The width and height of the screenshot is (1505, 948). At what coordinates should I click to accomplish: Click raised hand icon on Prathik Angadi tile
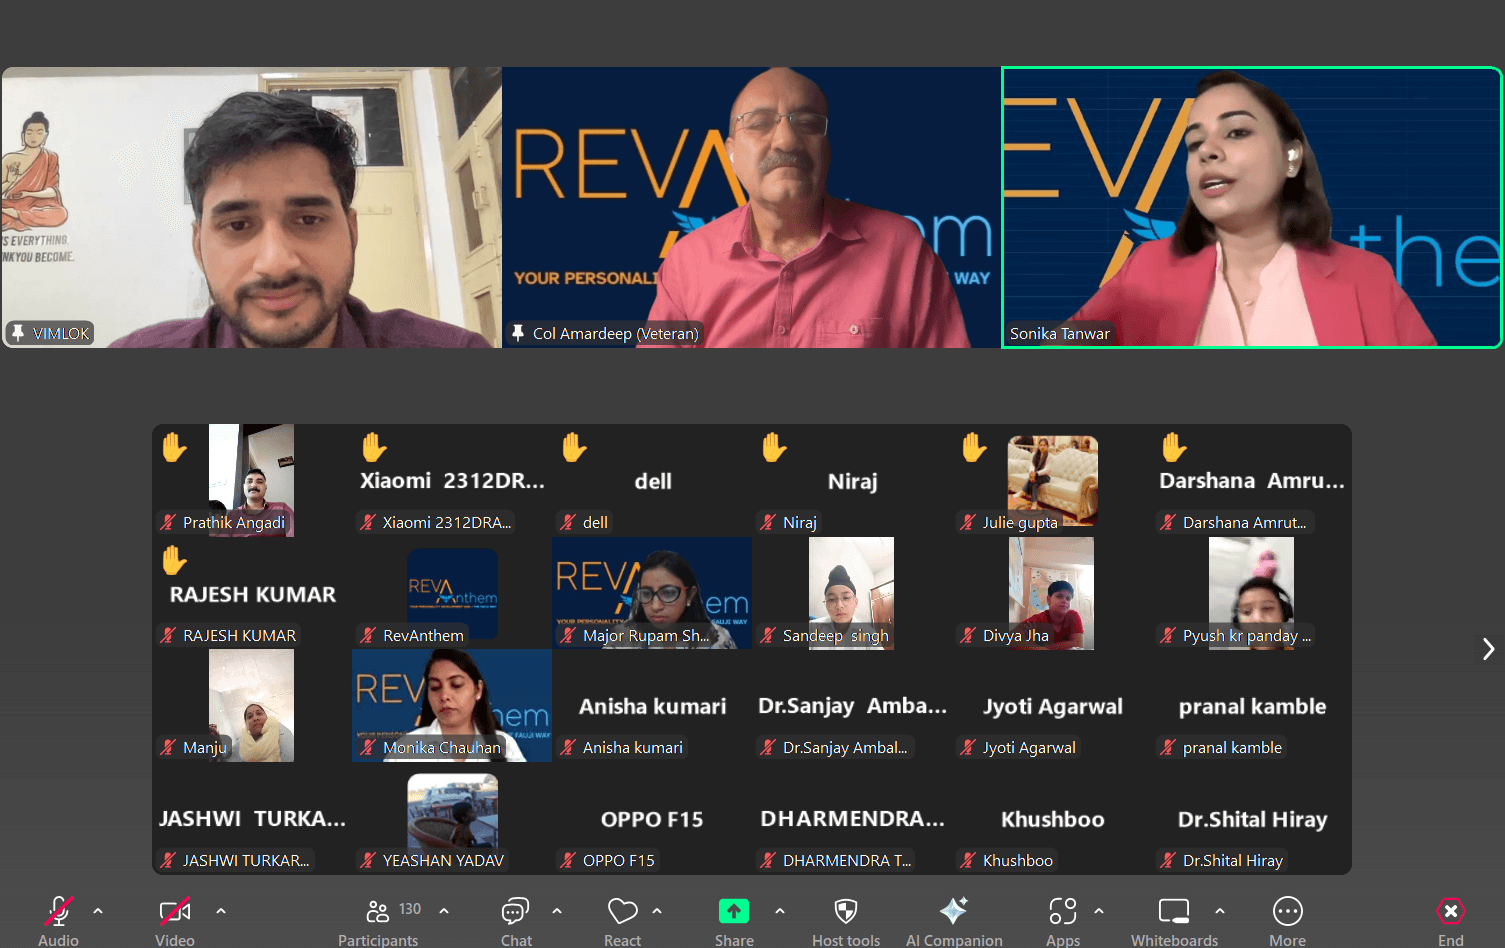click(175, 447)
